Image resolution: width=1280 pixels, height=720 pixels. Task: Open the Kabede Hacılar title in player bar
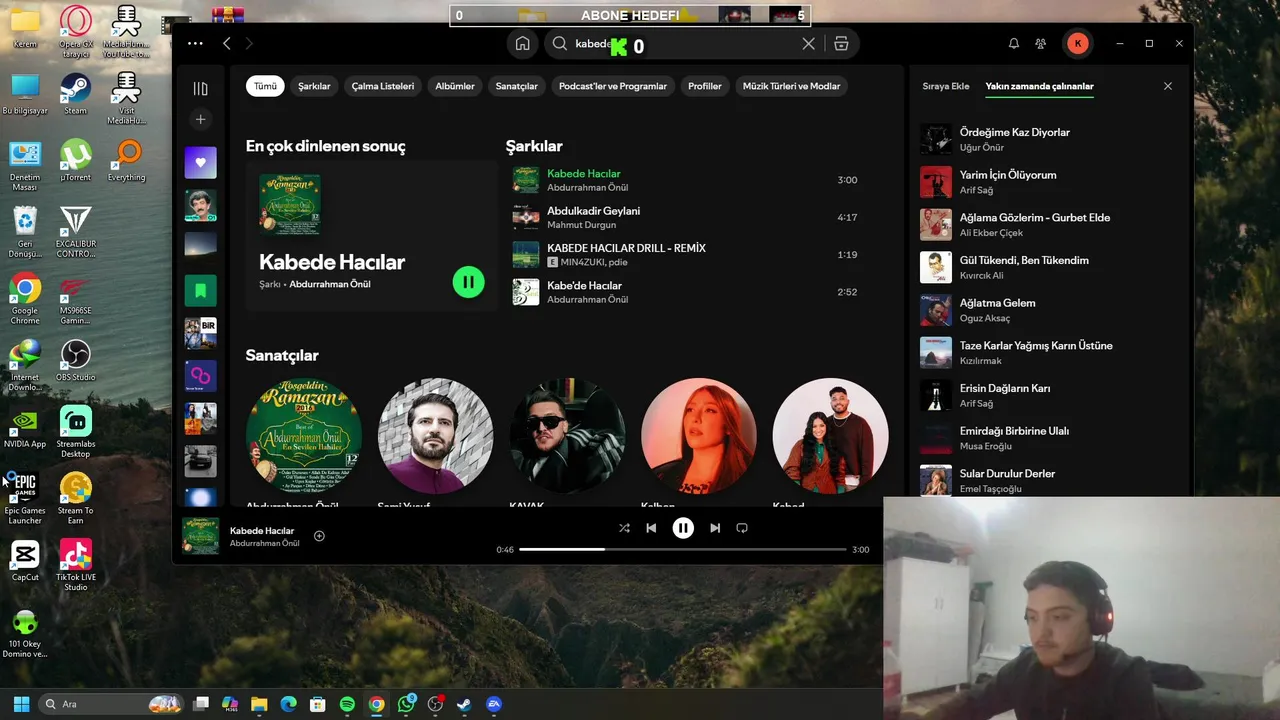(x=262, y=531)
